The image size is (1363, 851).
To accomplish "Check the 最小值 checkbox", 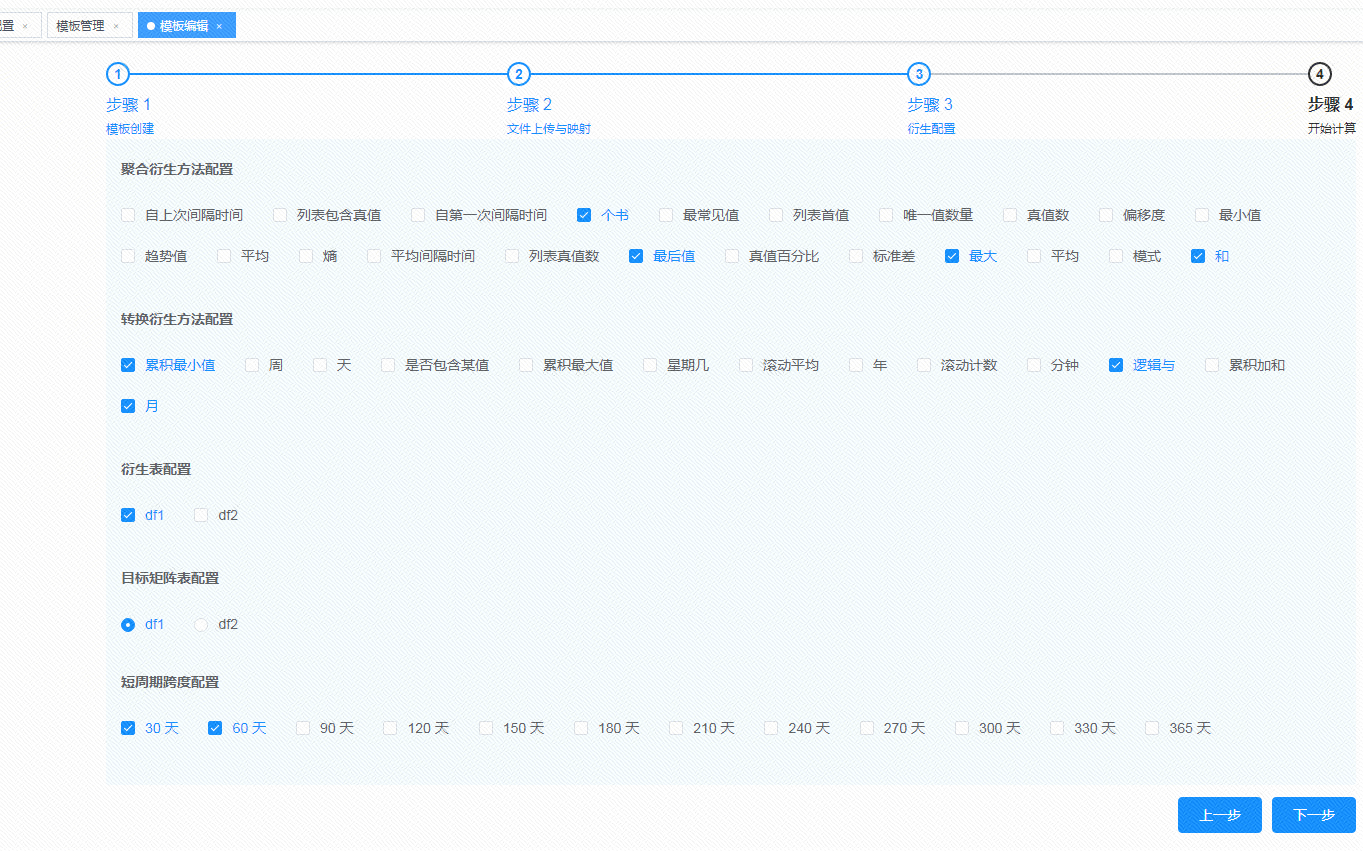I will [1202, 215].
